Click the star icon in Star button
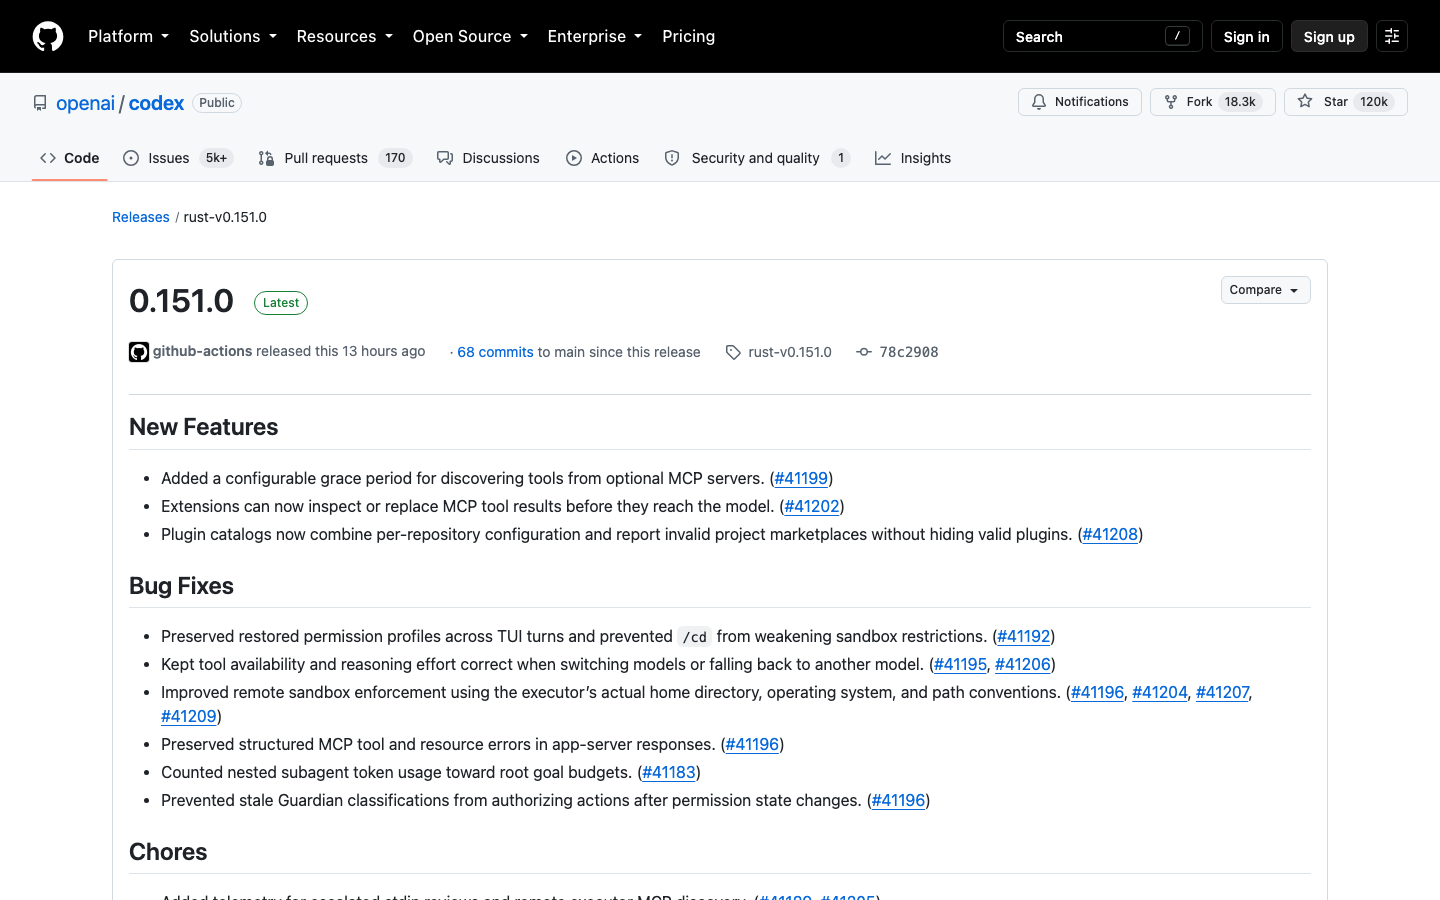Image resolution: width=1440 pixels, height=900 pixels. pyautogui.click(x=1305, y=101)
